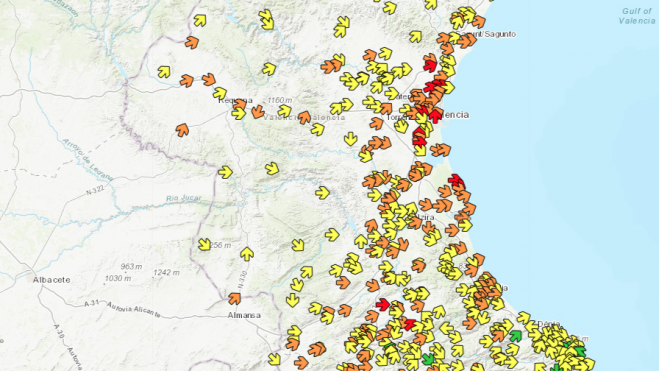Select the green arrow marker at the bottom center
Viewport: 659px width, 371px height.
[428, 359]
